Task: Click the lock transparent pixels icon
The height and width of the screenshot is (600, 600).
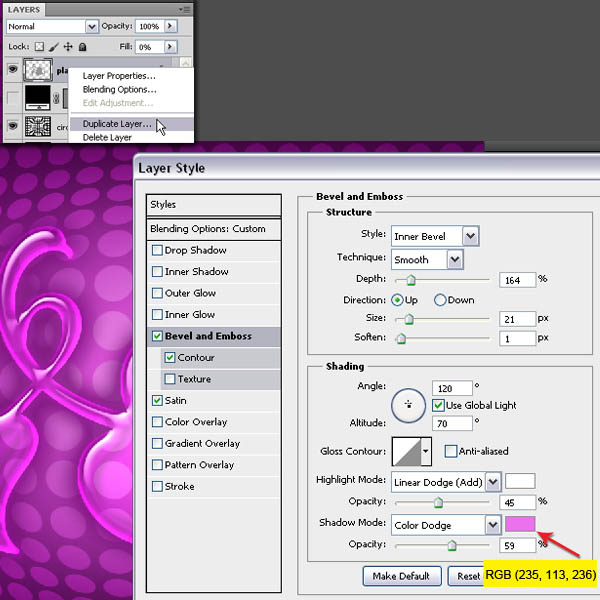Action: pyautogui.click(x=39, y=46)
